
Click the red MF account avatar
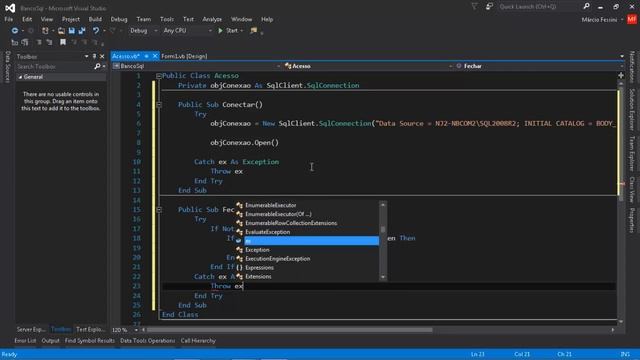(632, 19)
